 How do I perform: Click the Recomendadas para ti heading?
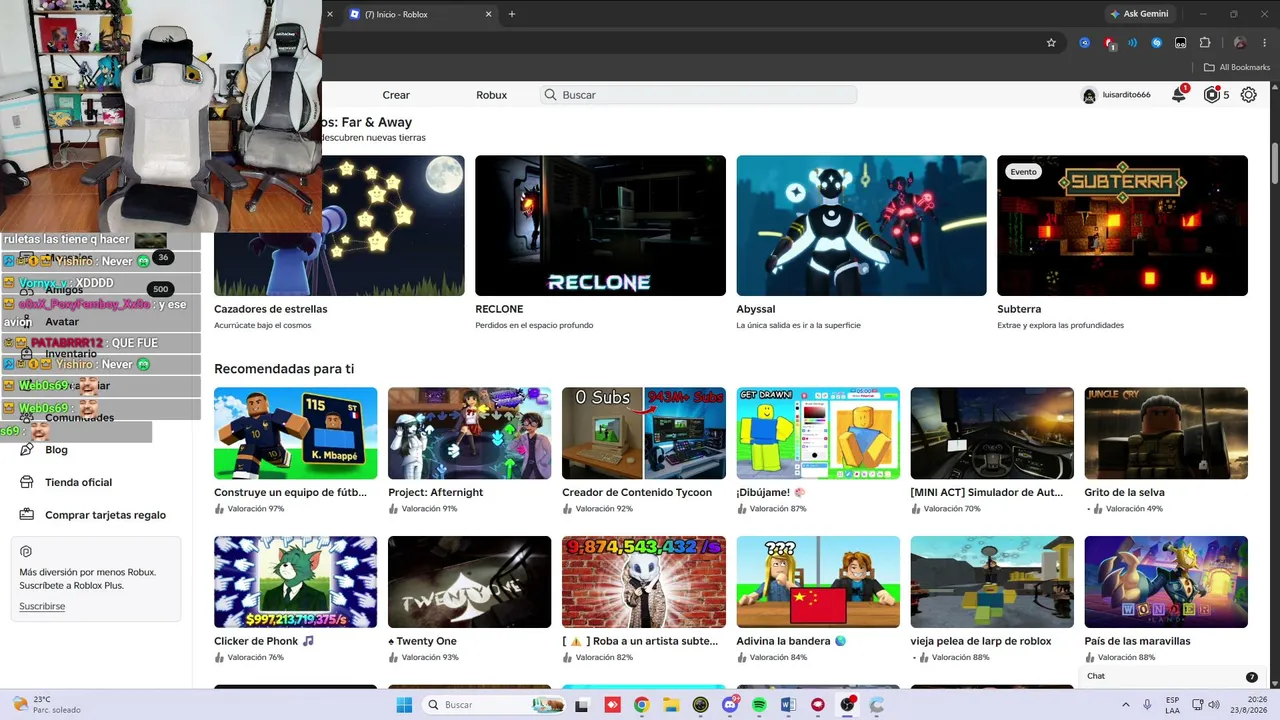pyautogui.click(x=284, y=369)
